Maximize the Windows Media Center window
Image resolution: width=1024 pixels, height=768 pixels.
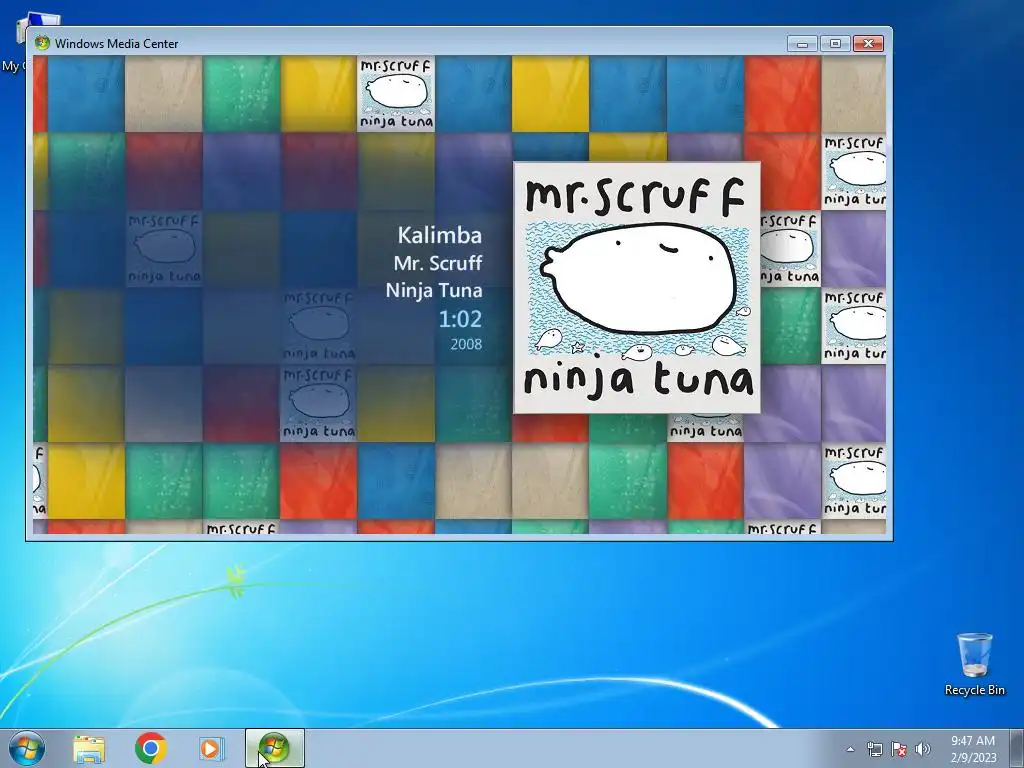pos(835,44)
